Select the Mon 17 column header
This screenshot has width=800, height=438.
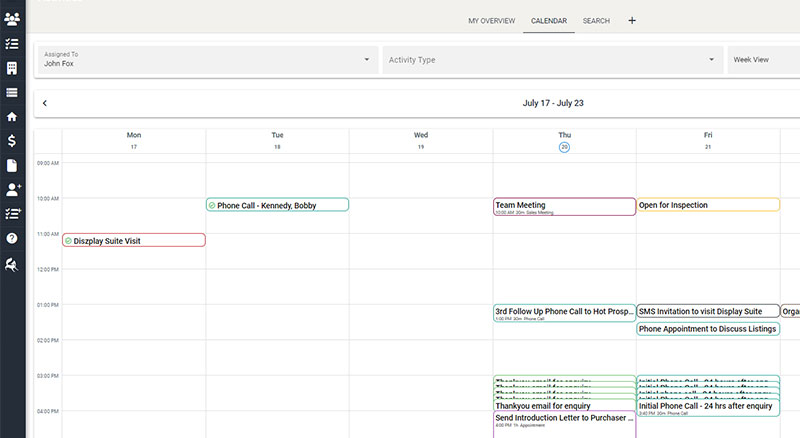[x=134, y=140]
